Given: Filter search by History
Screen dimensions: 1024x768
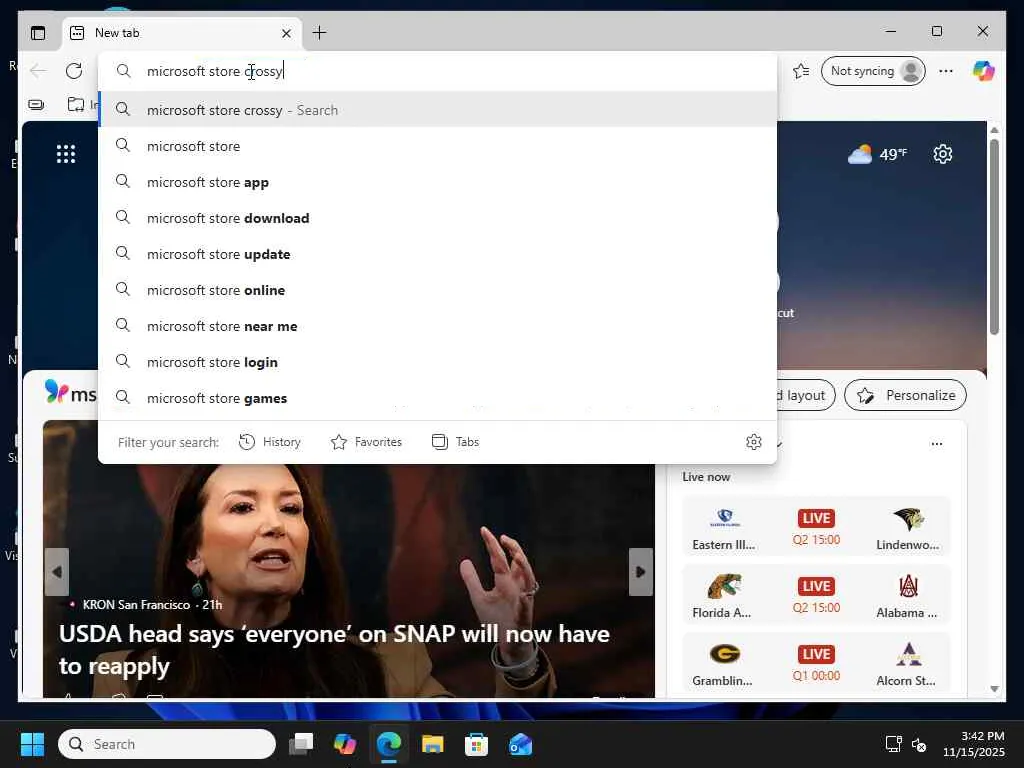Looking at the screenshot, I should pos(270,442).
